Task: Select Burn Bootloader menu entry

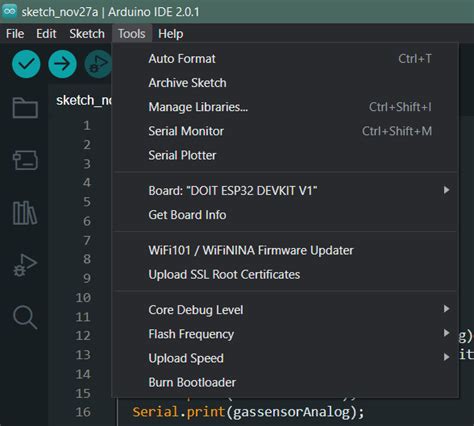Action: 285,382
